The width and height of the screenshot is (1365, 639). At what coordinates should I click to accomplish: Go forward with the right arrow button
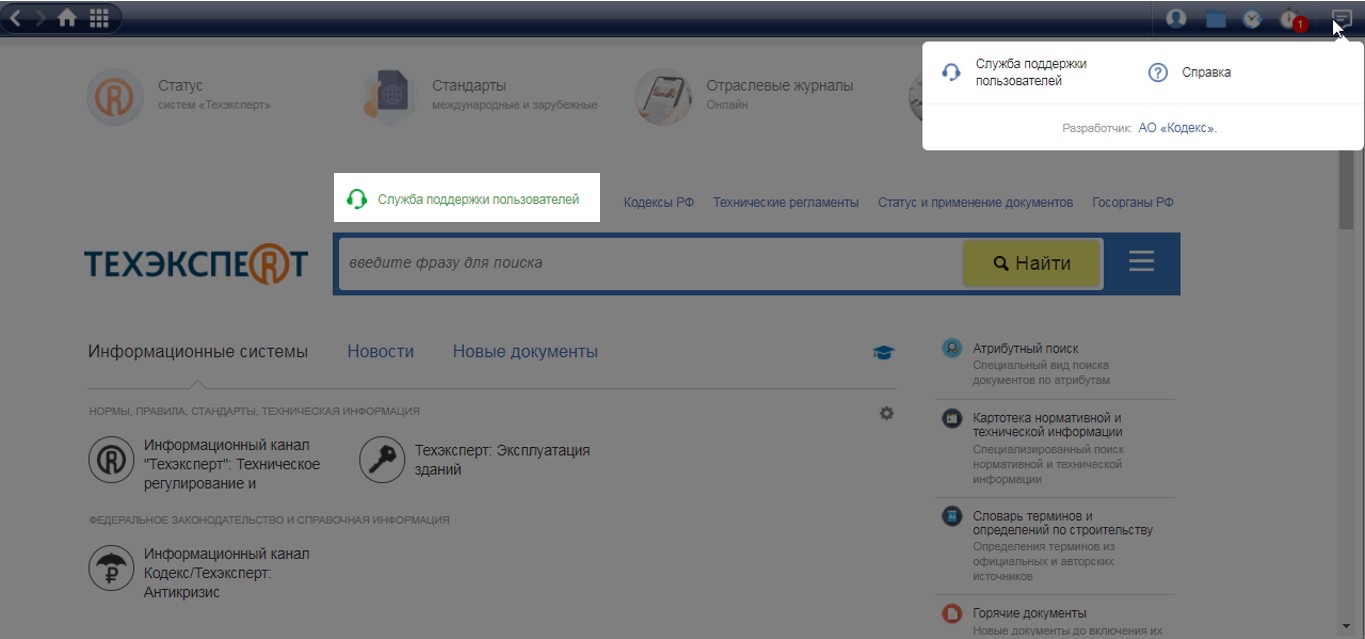pos(40,18)
